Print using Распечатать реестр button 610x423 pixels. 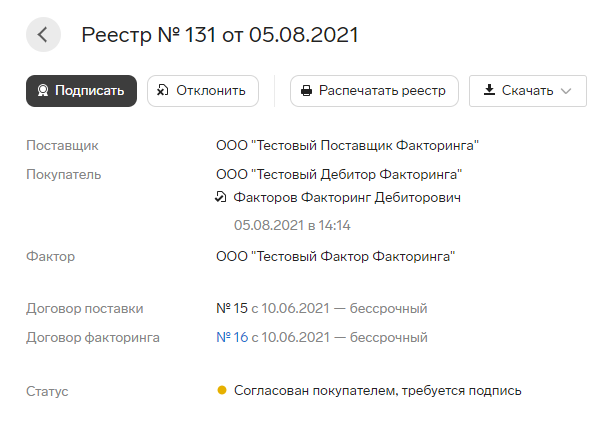tap(374, 91)
